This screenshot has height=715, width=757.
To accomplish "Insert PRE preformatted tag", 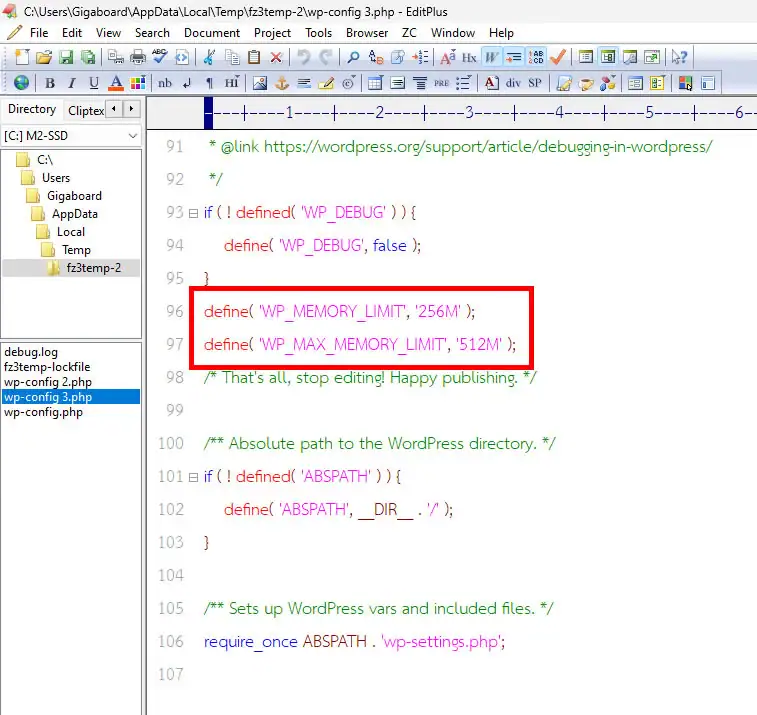I will [x=441, y=83].
